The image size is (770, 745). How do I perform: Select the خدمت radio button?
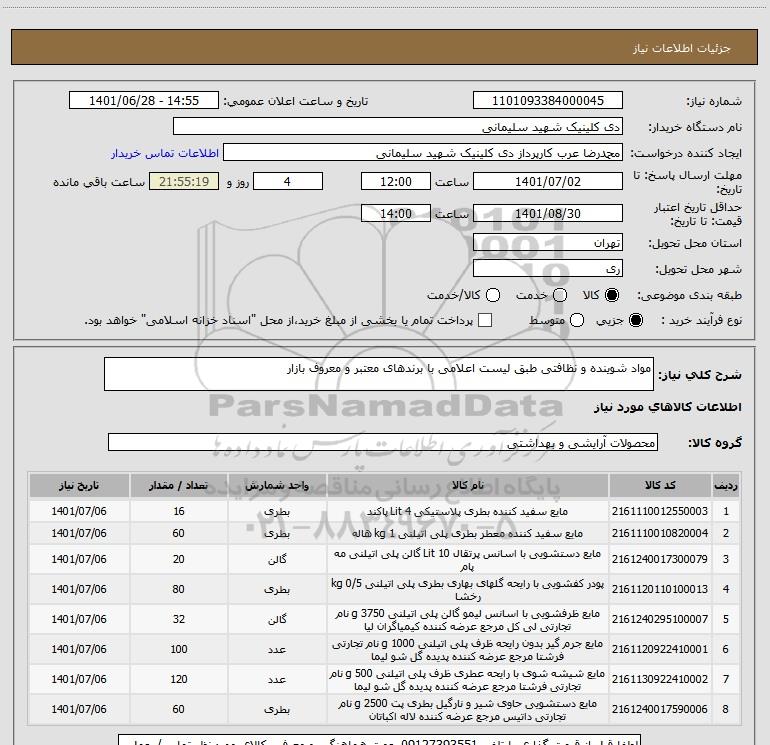(x=560, y=295)
